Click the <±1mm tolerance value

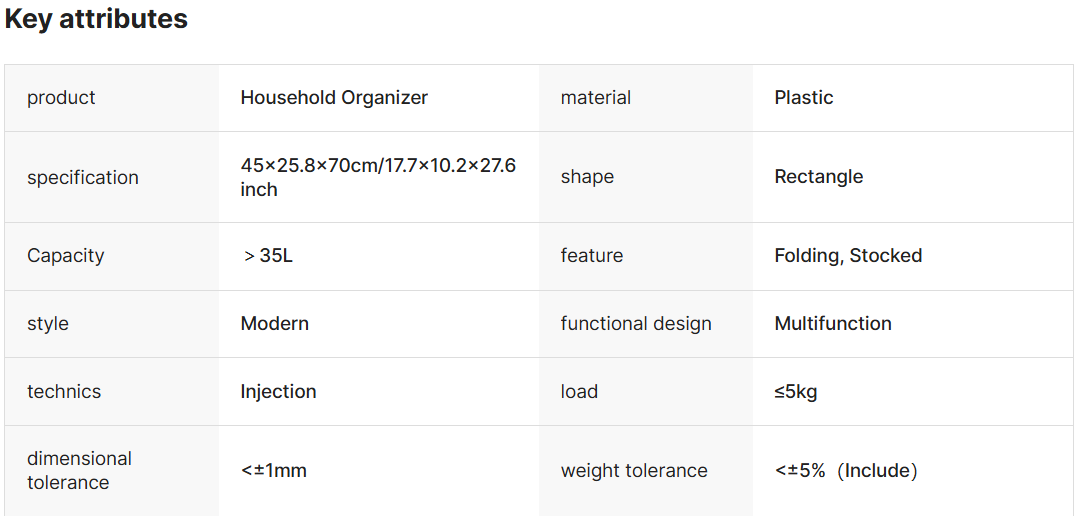[274, 470]
